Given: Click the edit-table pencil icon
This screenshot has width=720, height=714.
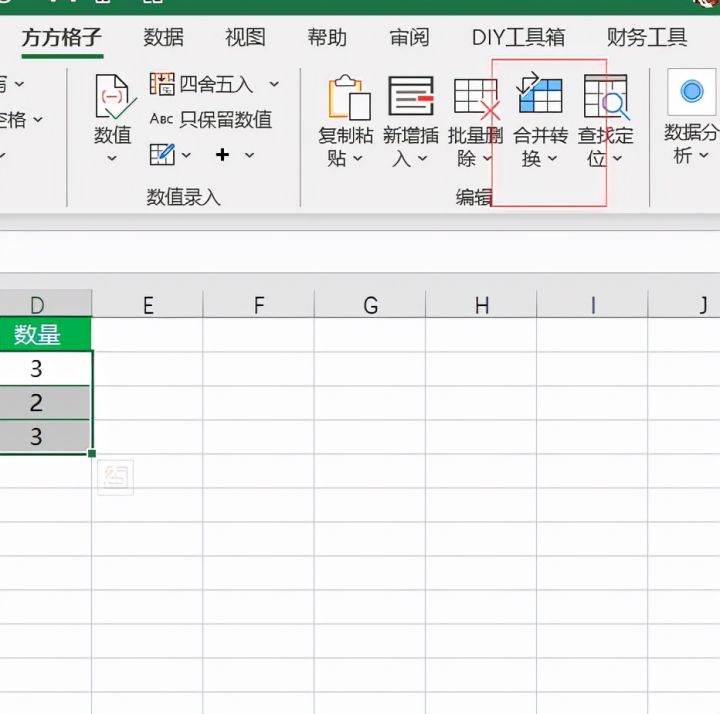Looking at the screenshot, I should (x=162, y=154).
